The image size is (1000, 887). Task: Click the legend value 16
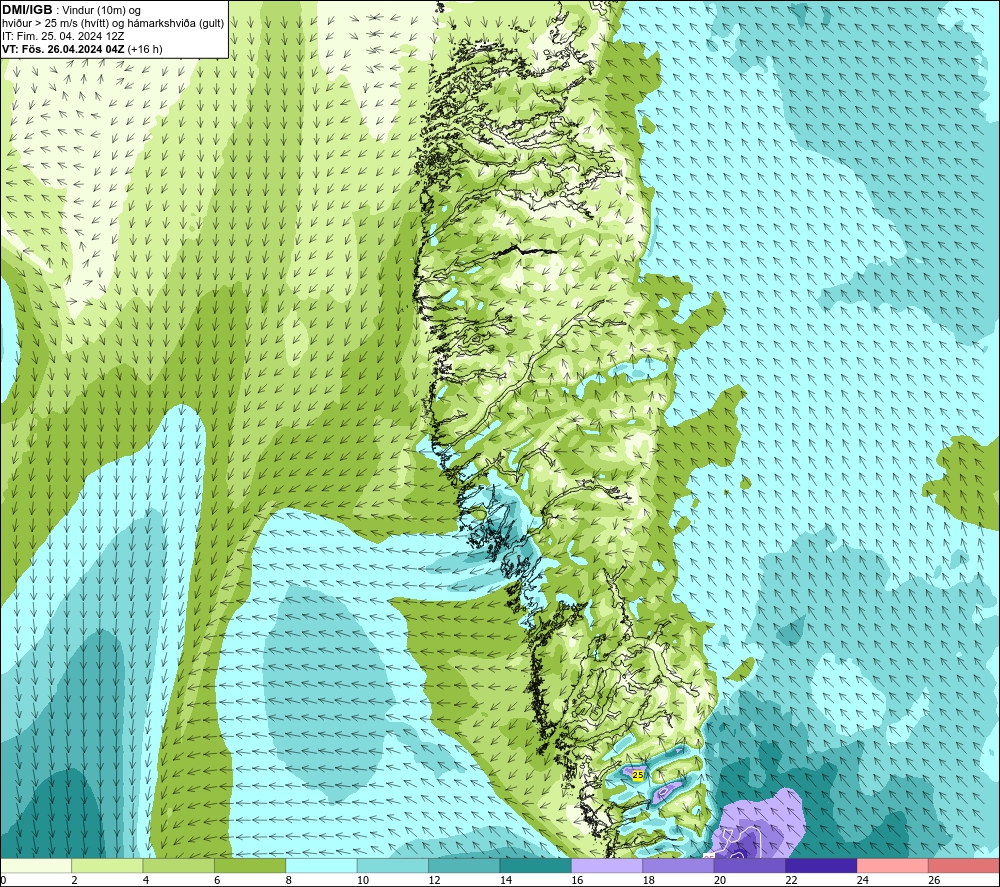[577, 880]
